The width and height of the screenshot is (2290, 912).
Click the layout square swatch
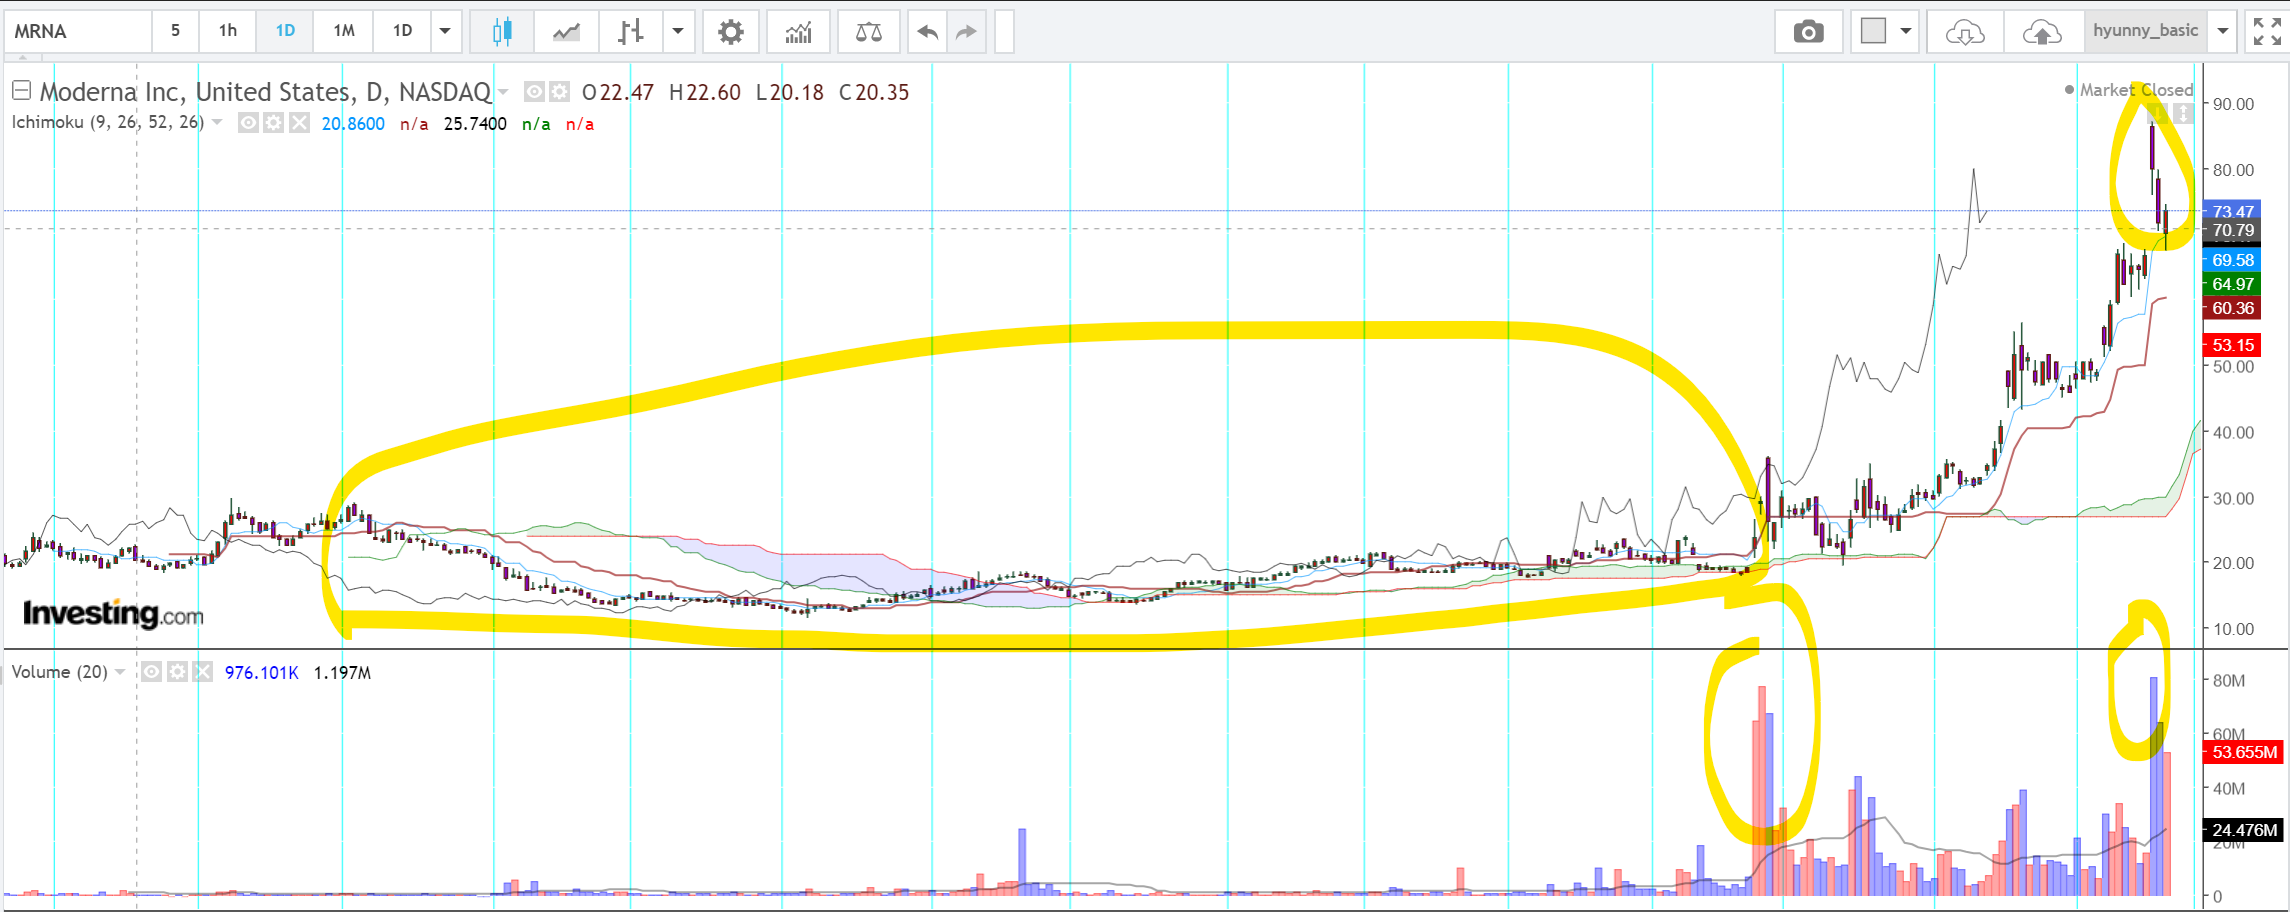pyautogui.click(x=1873, y=31)
